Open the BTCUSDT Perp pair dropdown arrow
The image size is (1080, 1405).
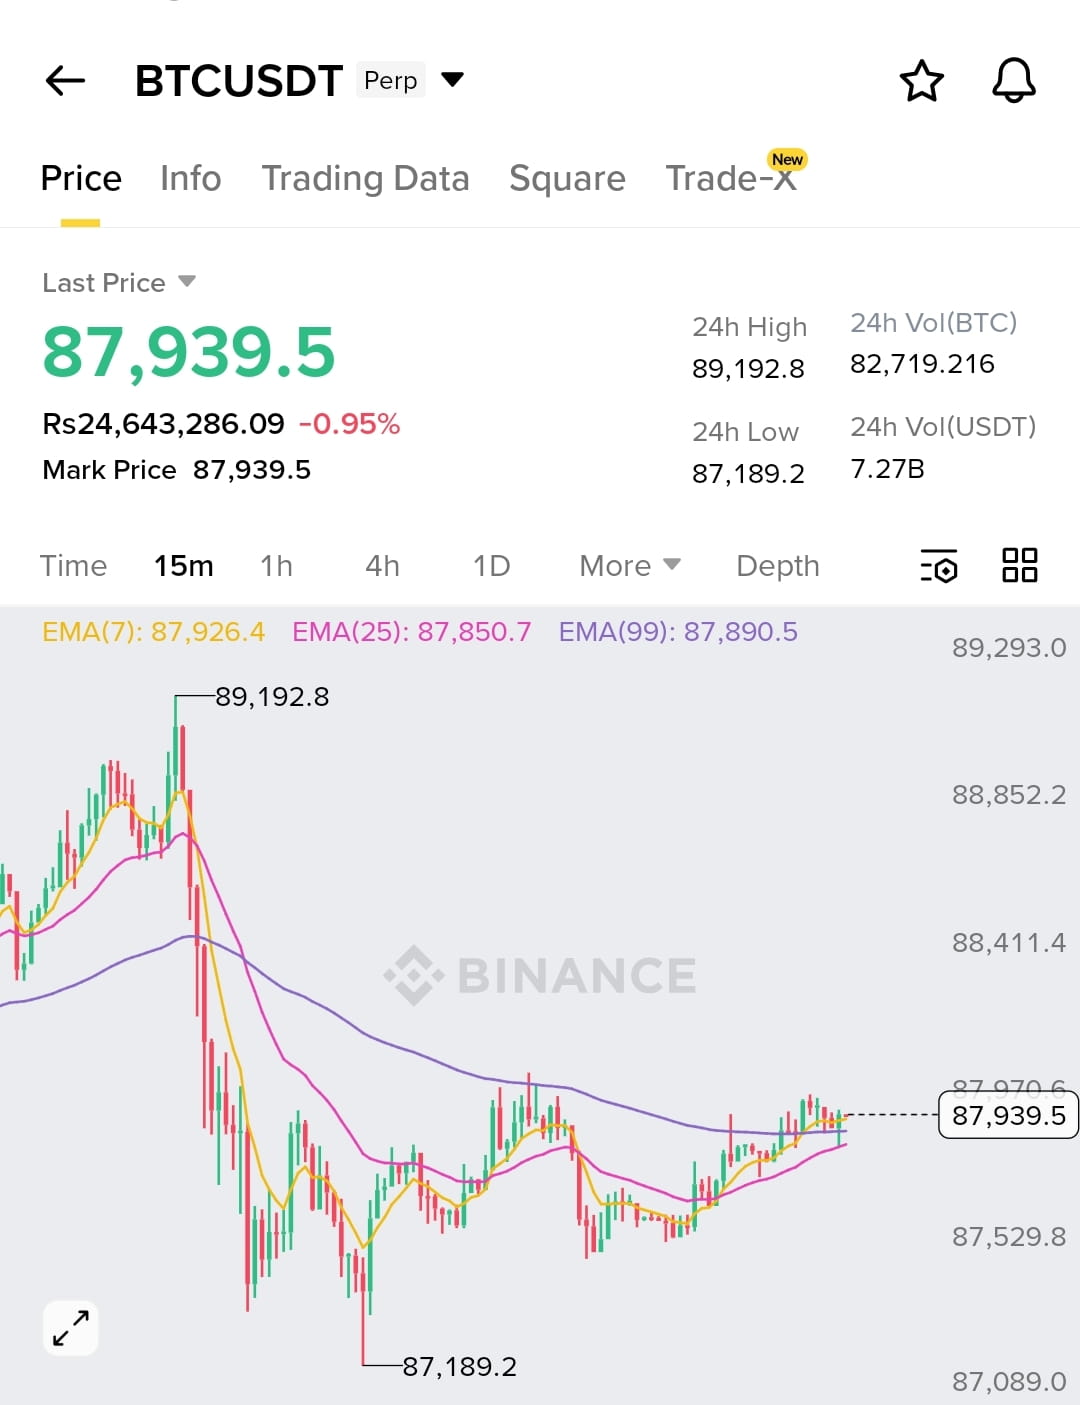pyautogui.click(x=452, y=79)
